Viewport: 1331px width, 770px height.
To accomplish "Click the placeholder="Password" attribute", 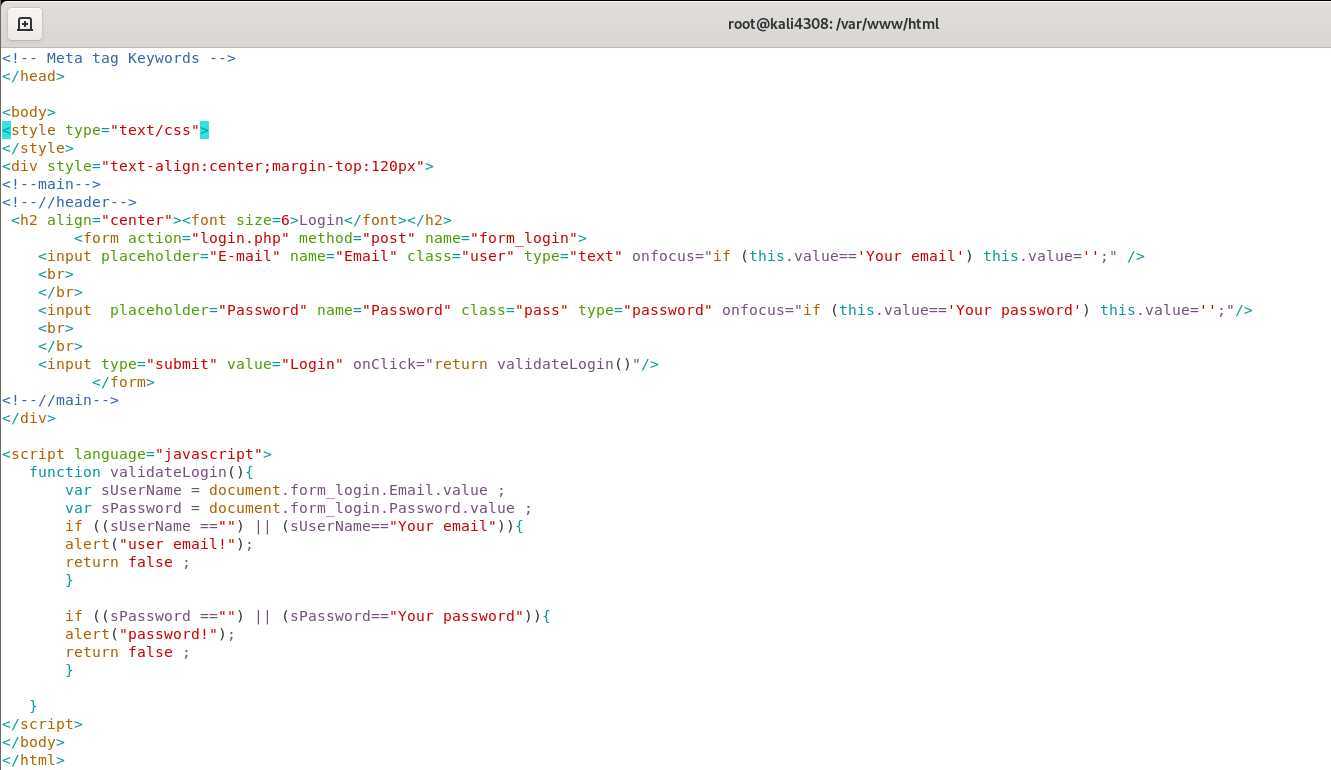I will [x=209, y=310].
